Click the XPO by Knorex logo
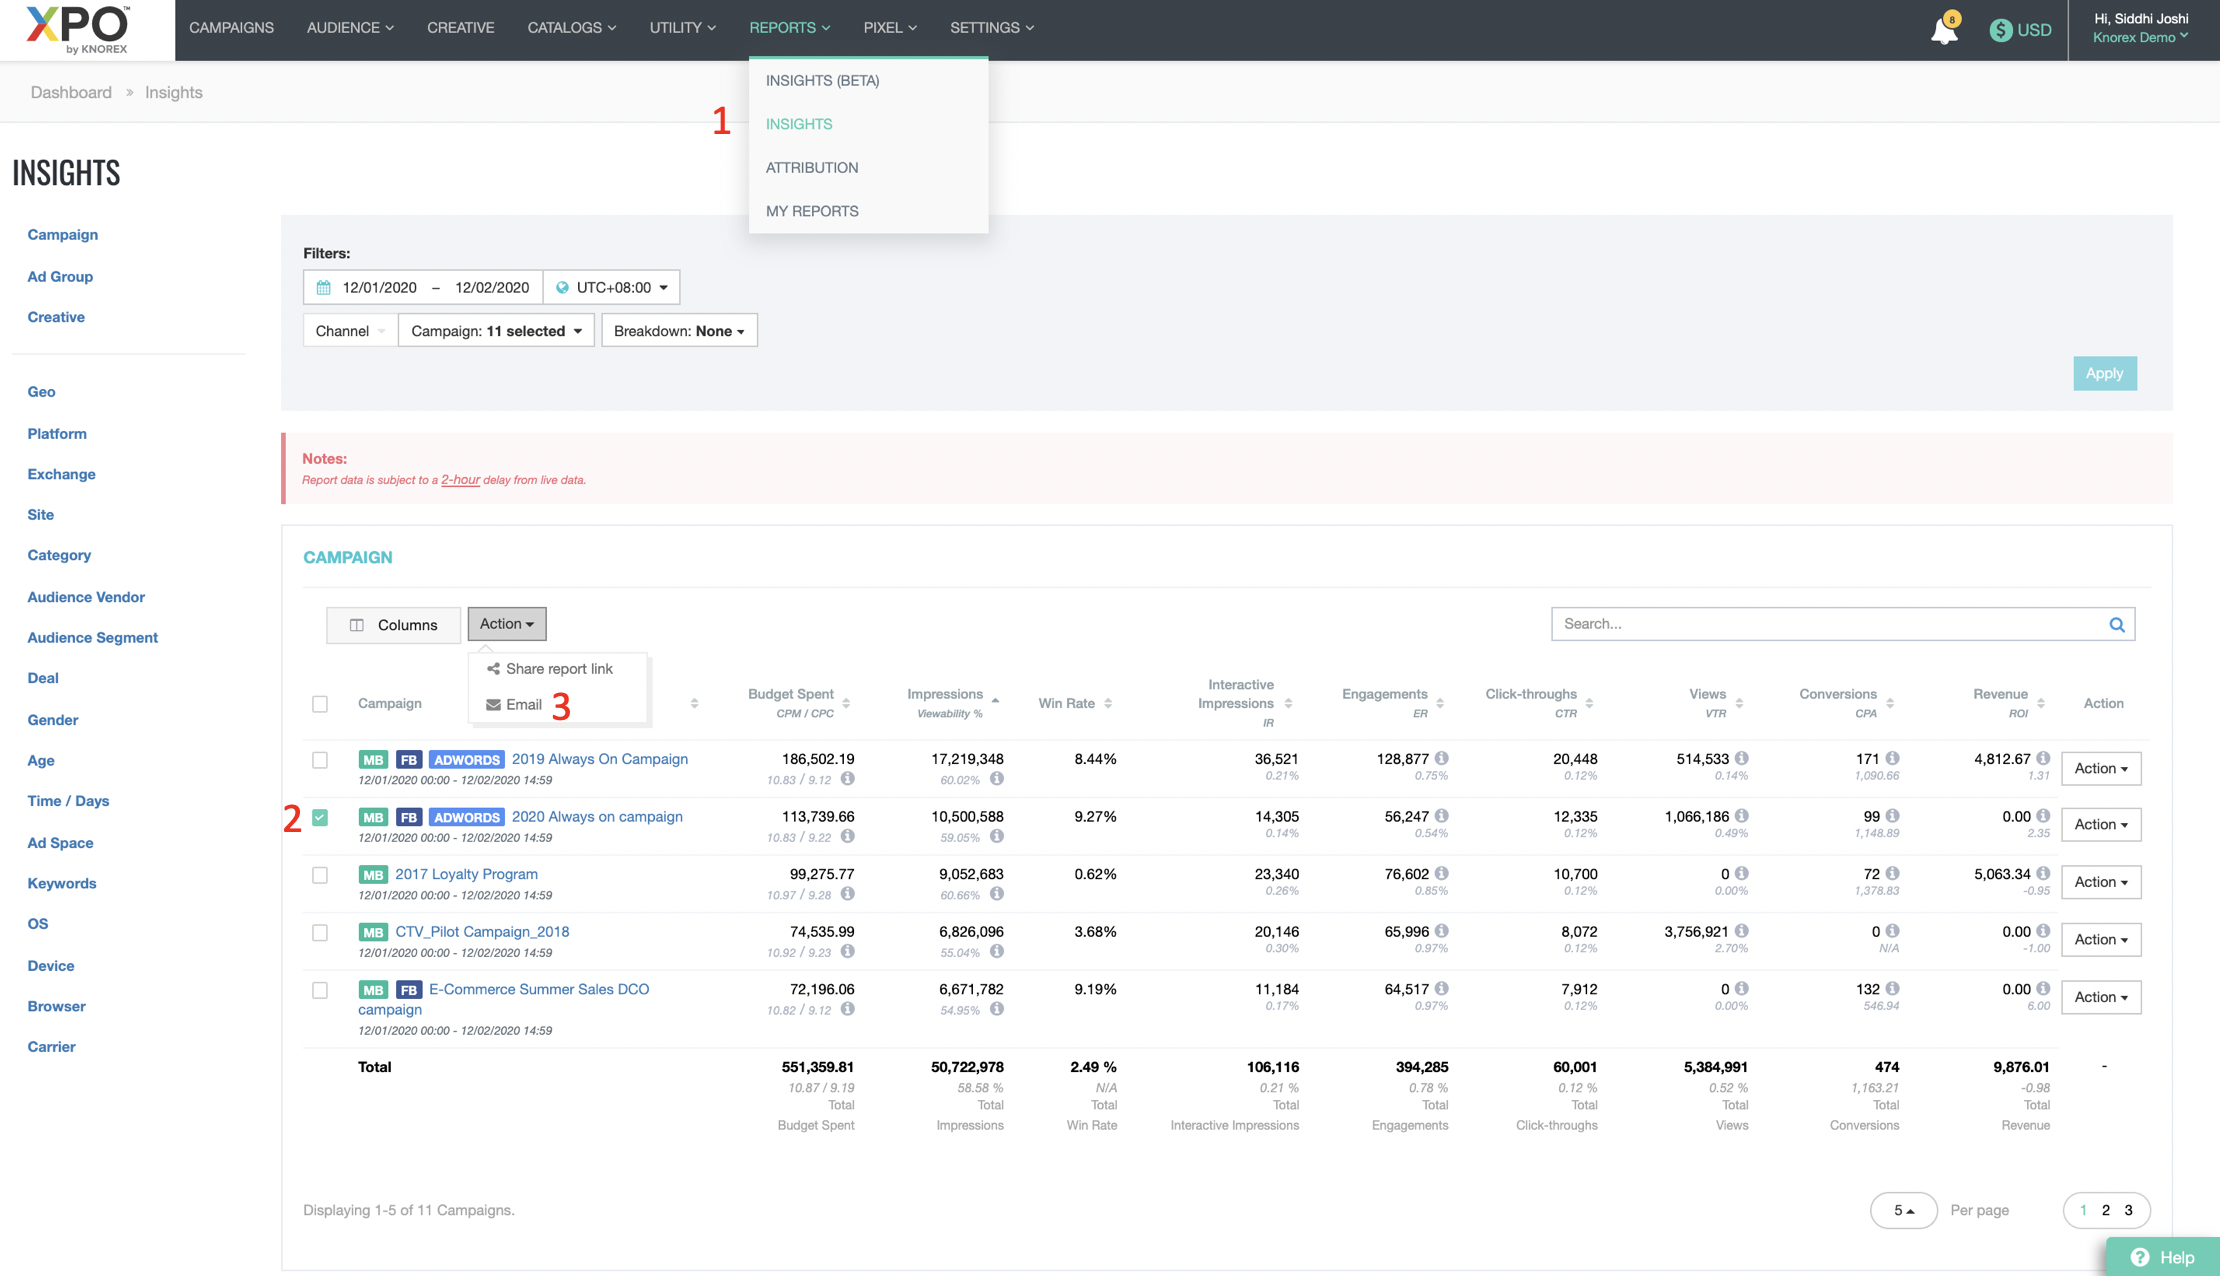2222x1276 pixels. click(78, 29)
